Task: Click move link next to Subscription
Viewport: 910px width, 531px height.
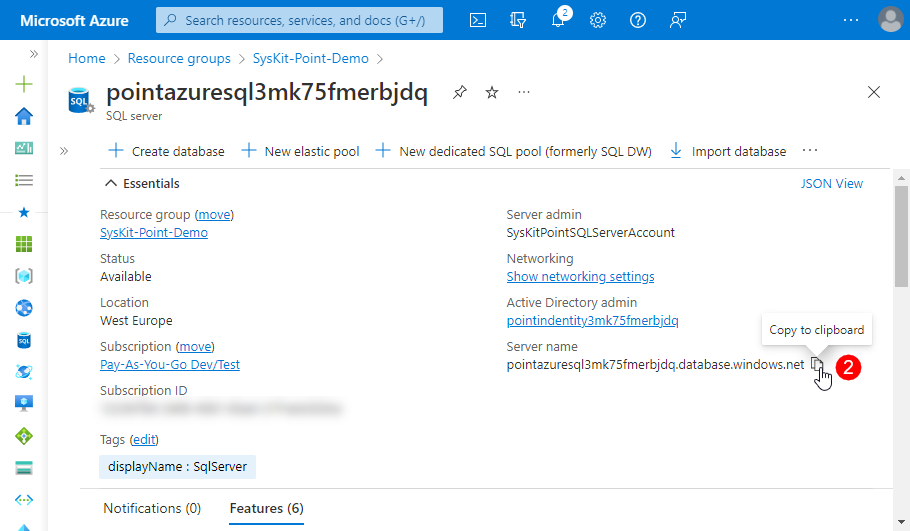Action: point(195,346)
